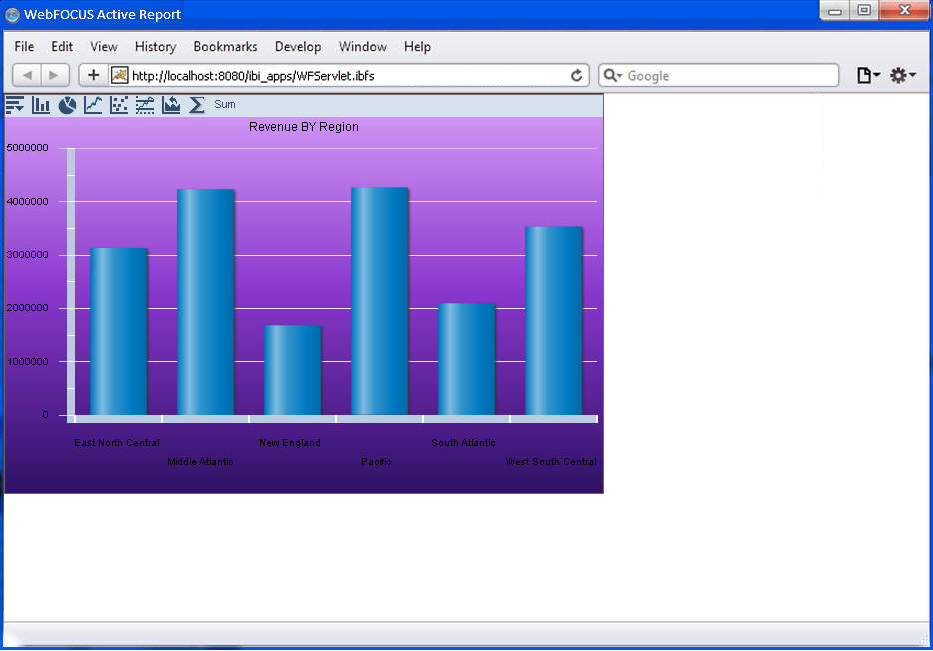Open the page menu dropdown
This screenshot has width=933, height=651.
[x=868, y=76]
